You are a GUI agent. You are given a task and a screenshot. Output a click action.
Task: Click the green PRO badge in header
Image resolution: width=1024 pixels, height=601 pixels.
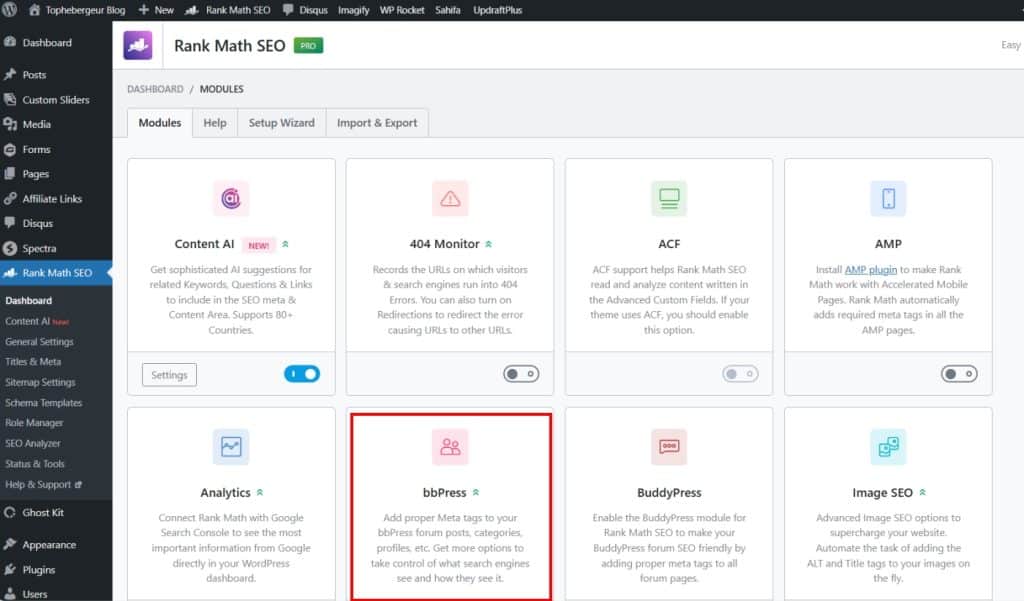click(308, 46)
